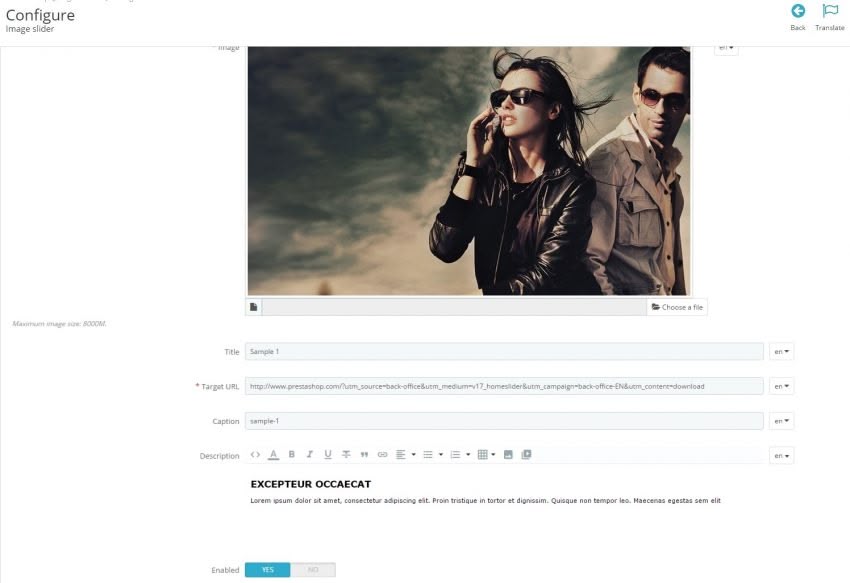This screenshot has height=583, width=850.
Task: Open the Title language dropdown
Action: pyautogui.click(x=781, y=351)
